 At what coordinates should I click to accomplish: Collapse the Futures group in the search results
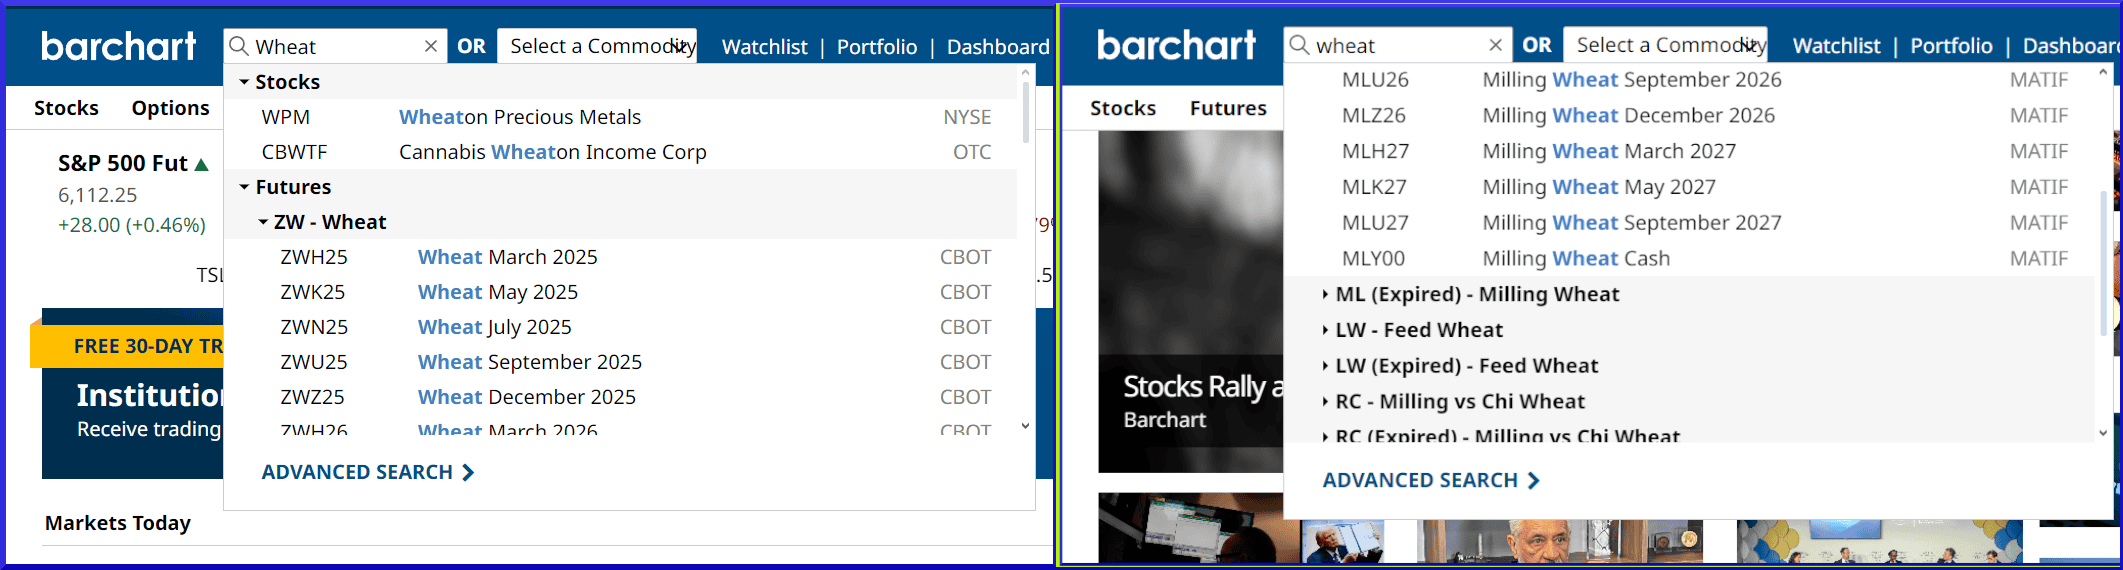pyautogui.click(x=244, y=187)
